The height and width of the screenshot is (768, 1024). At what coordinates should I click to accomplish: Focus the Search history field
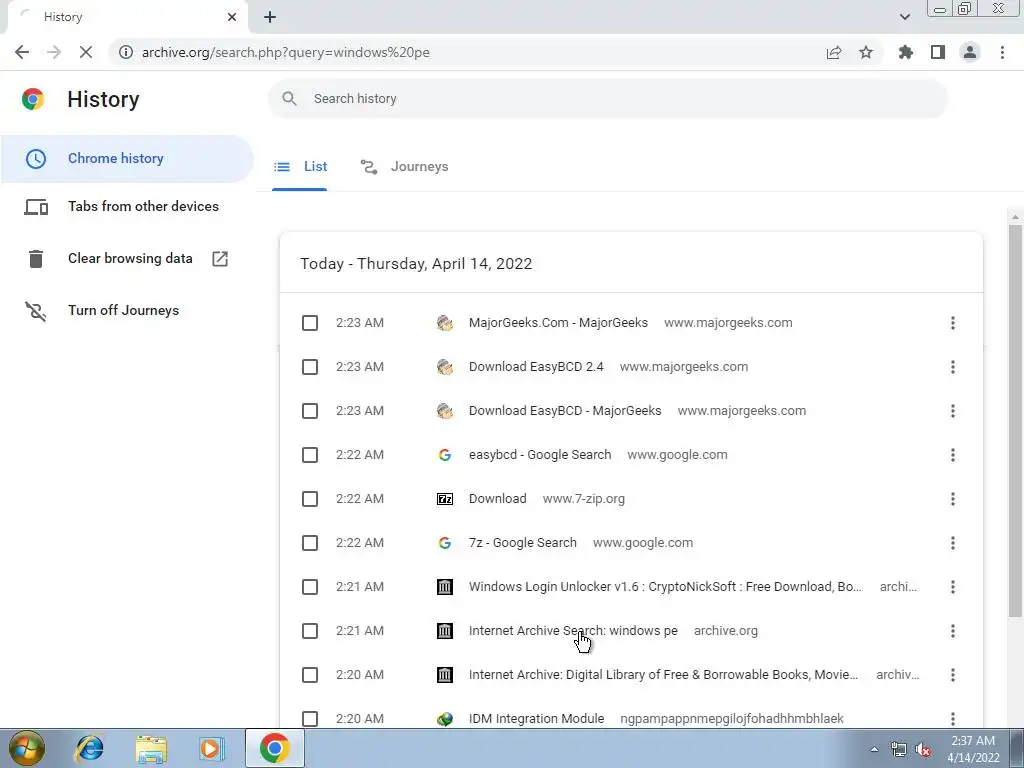click(607, 99)
